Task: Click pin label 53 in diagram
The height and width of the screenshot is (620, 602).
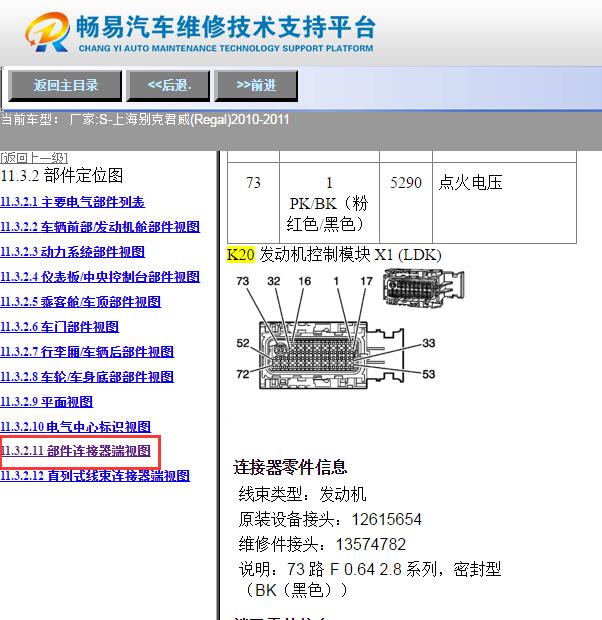Action: tap(428, 374)
